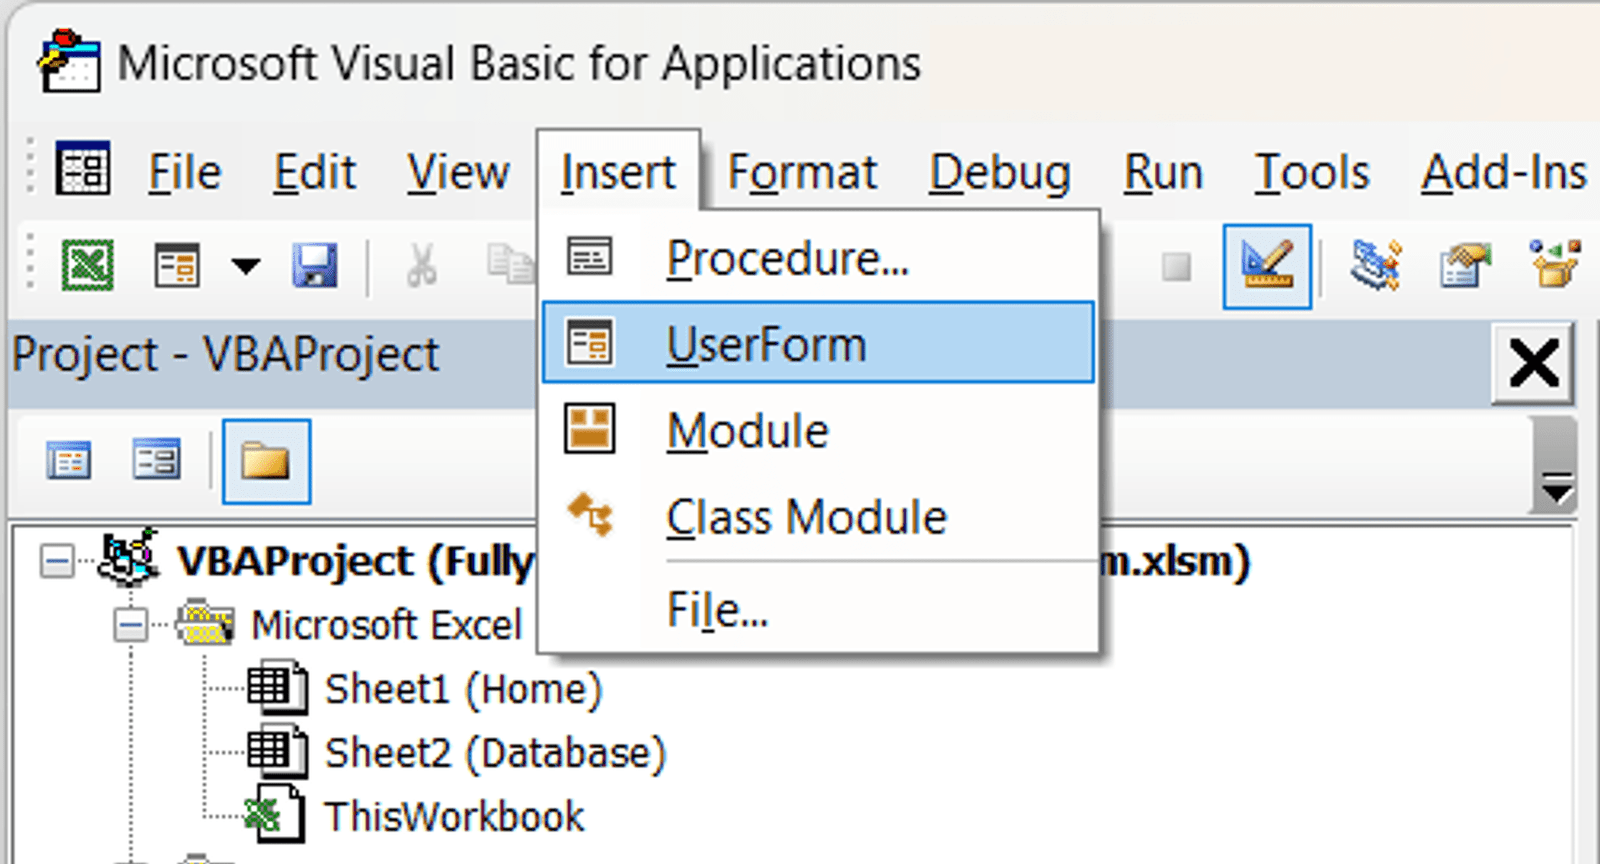Click the View Object icon in Project pane

156,460
